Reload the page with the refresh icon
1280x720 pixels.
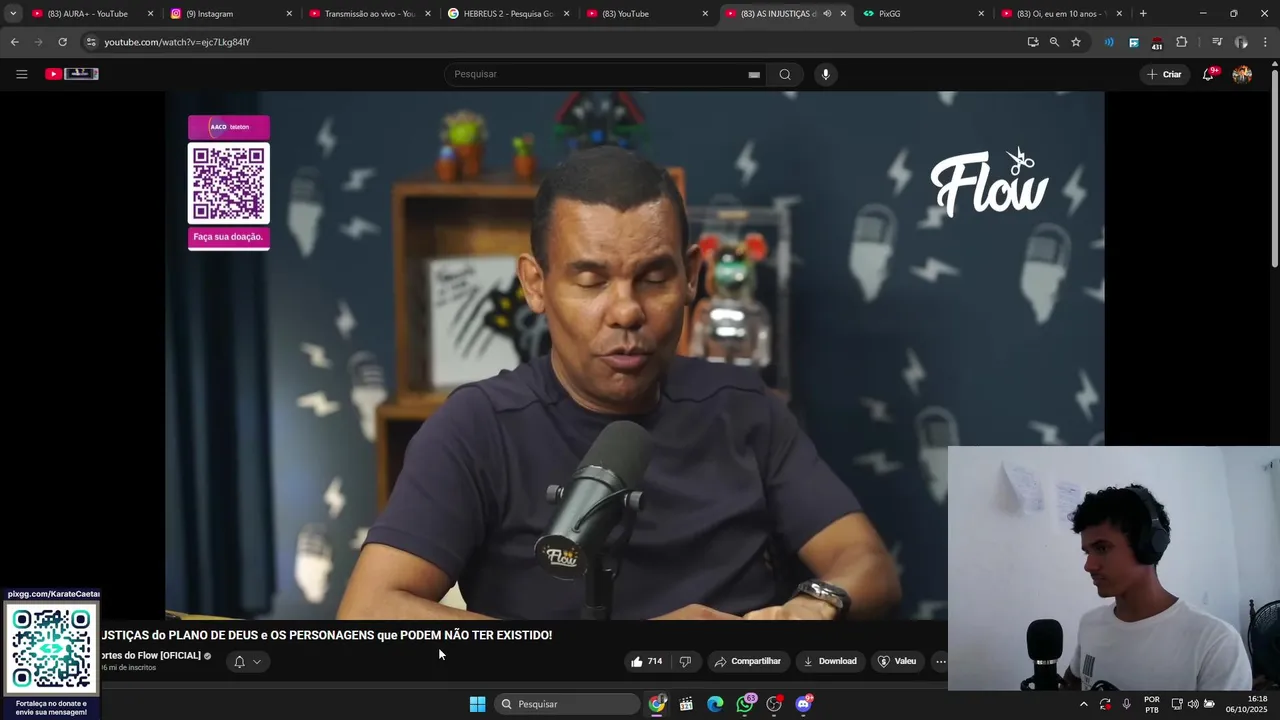(62, 42)
